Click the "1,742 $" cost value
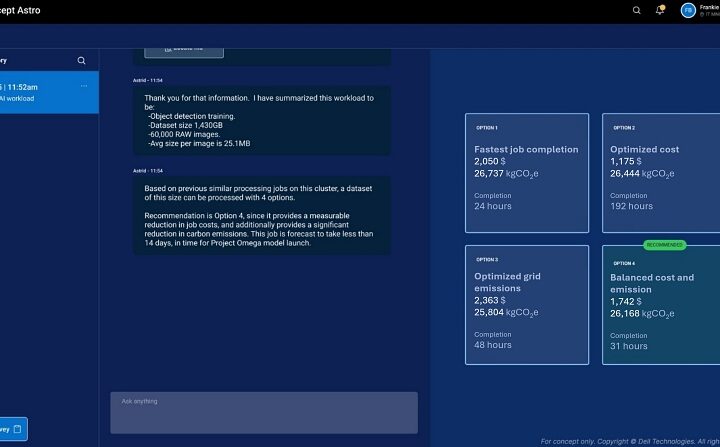The width and height of the screenshot is (720, 447). 626,301
